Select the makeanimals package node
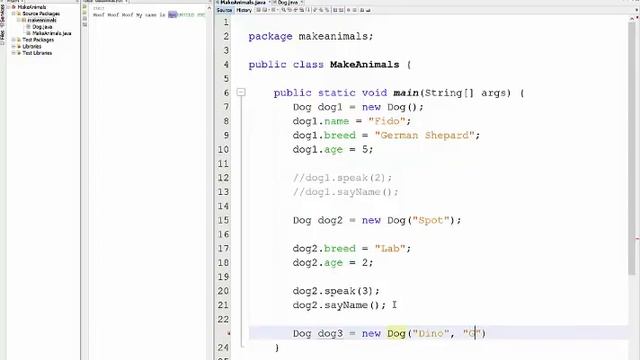The height and width of the screenshot is (360, 640). point(42,20)
